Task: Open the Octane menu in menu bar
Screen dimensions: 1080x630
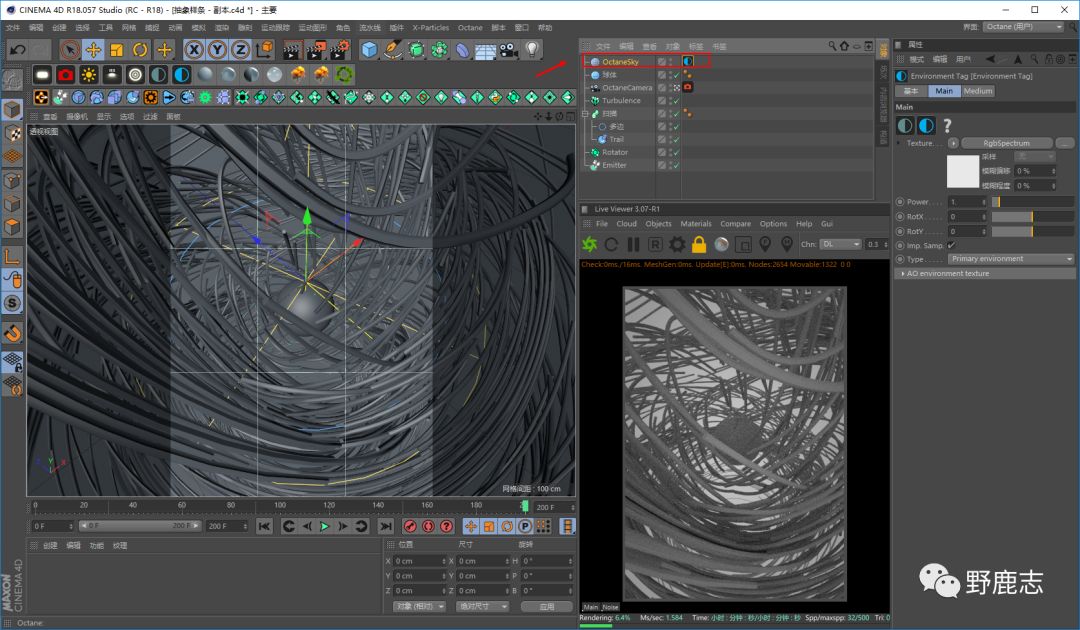Action: click(469, 28)
